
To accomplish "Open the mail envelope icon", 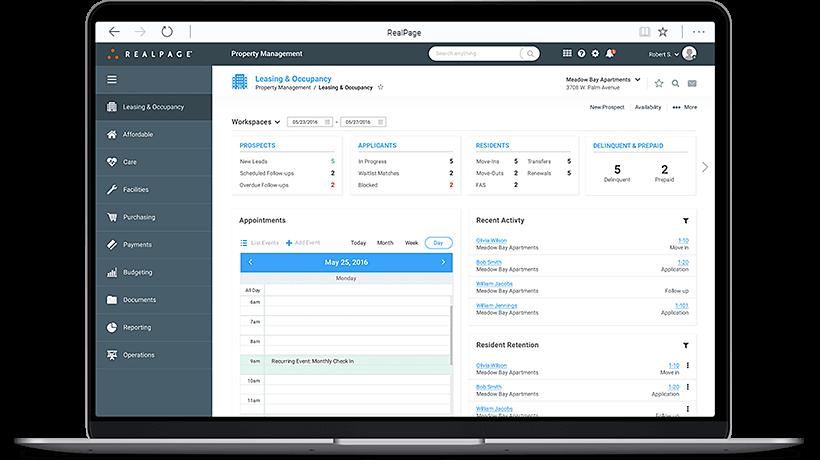I will click(x=692, y=83).
